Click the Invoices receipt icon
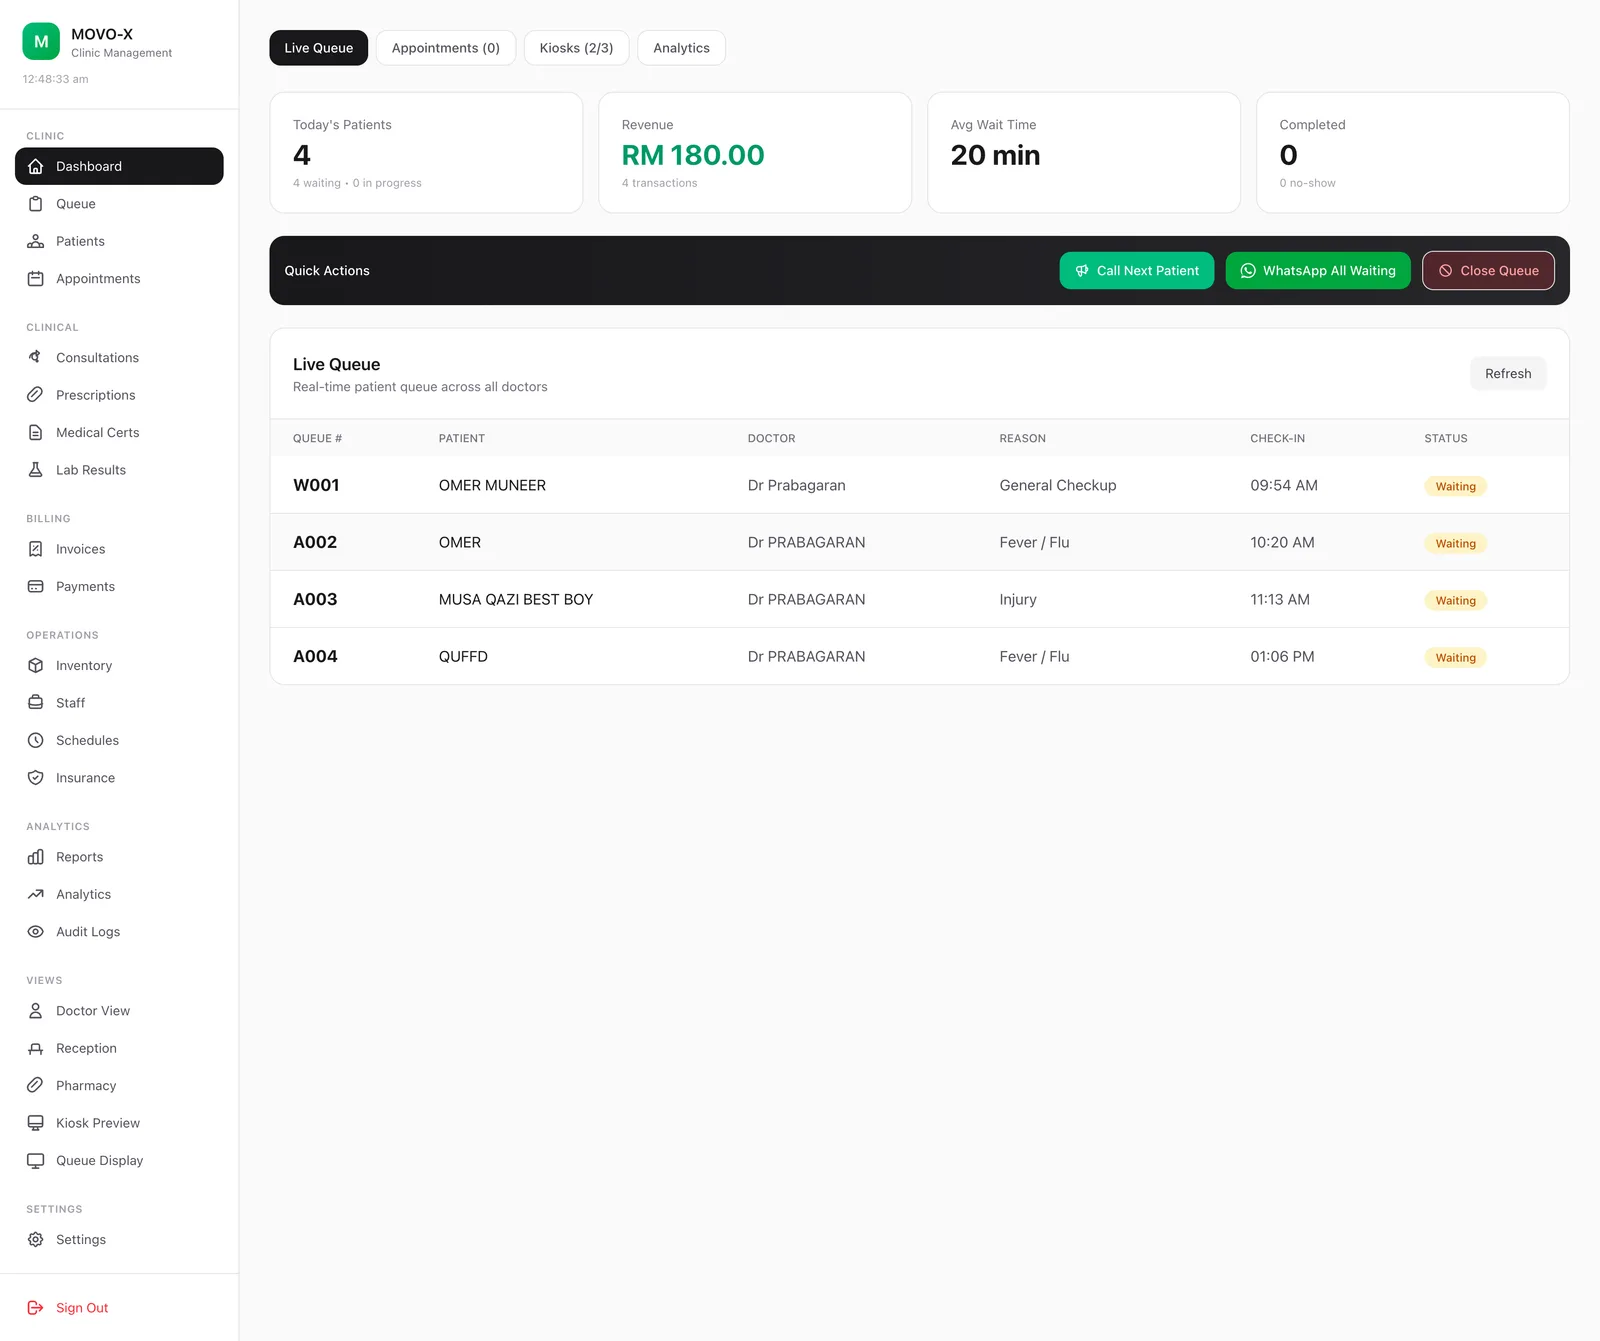 [x=36, y=549]
